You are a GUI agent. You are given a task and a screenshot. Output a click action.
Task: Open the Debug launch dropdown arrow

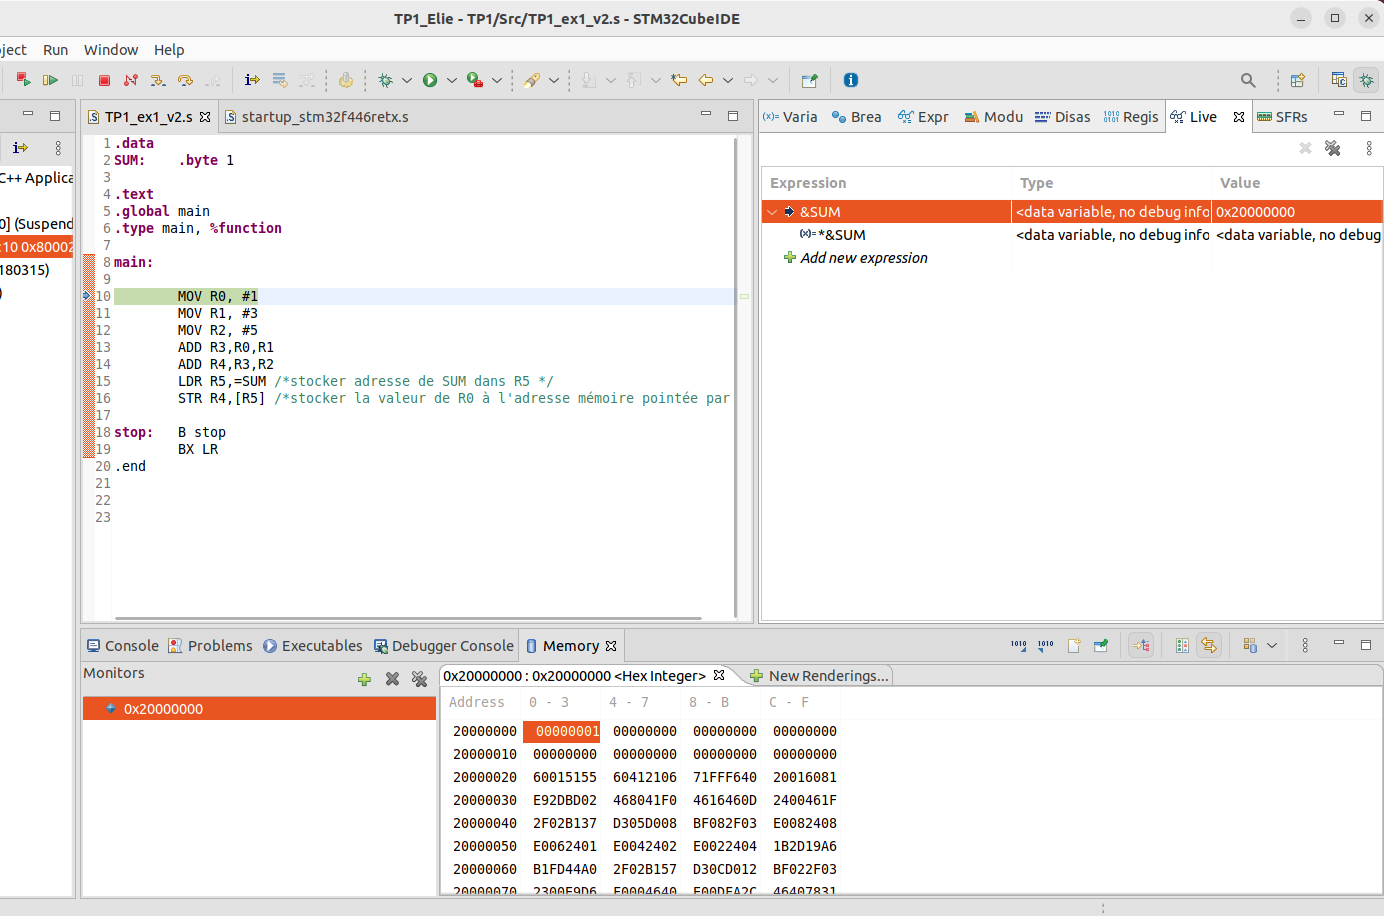[x=407, y=80]
